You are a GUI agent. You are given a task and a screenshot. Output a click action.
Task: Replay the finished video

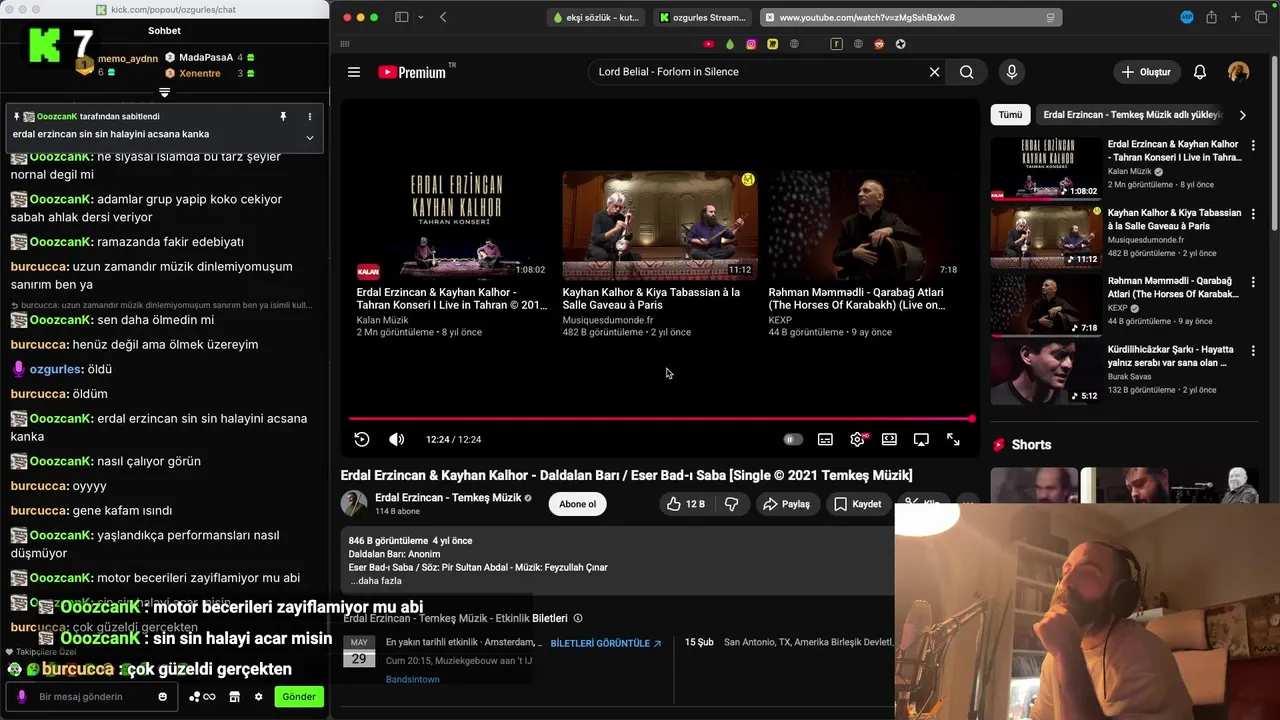pos(362,439)
